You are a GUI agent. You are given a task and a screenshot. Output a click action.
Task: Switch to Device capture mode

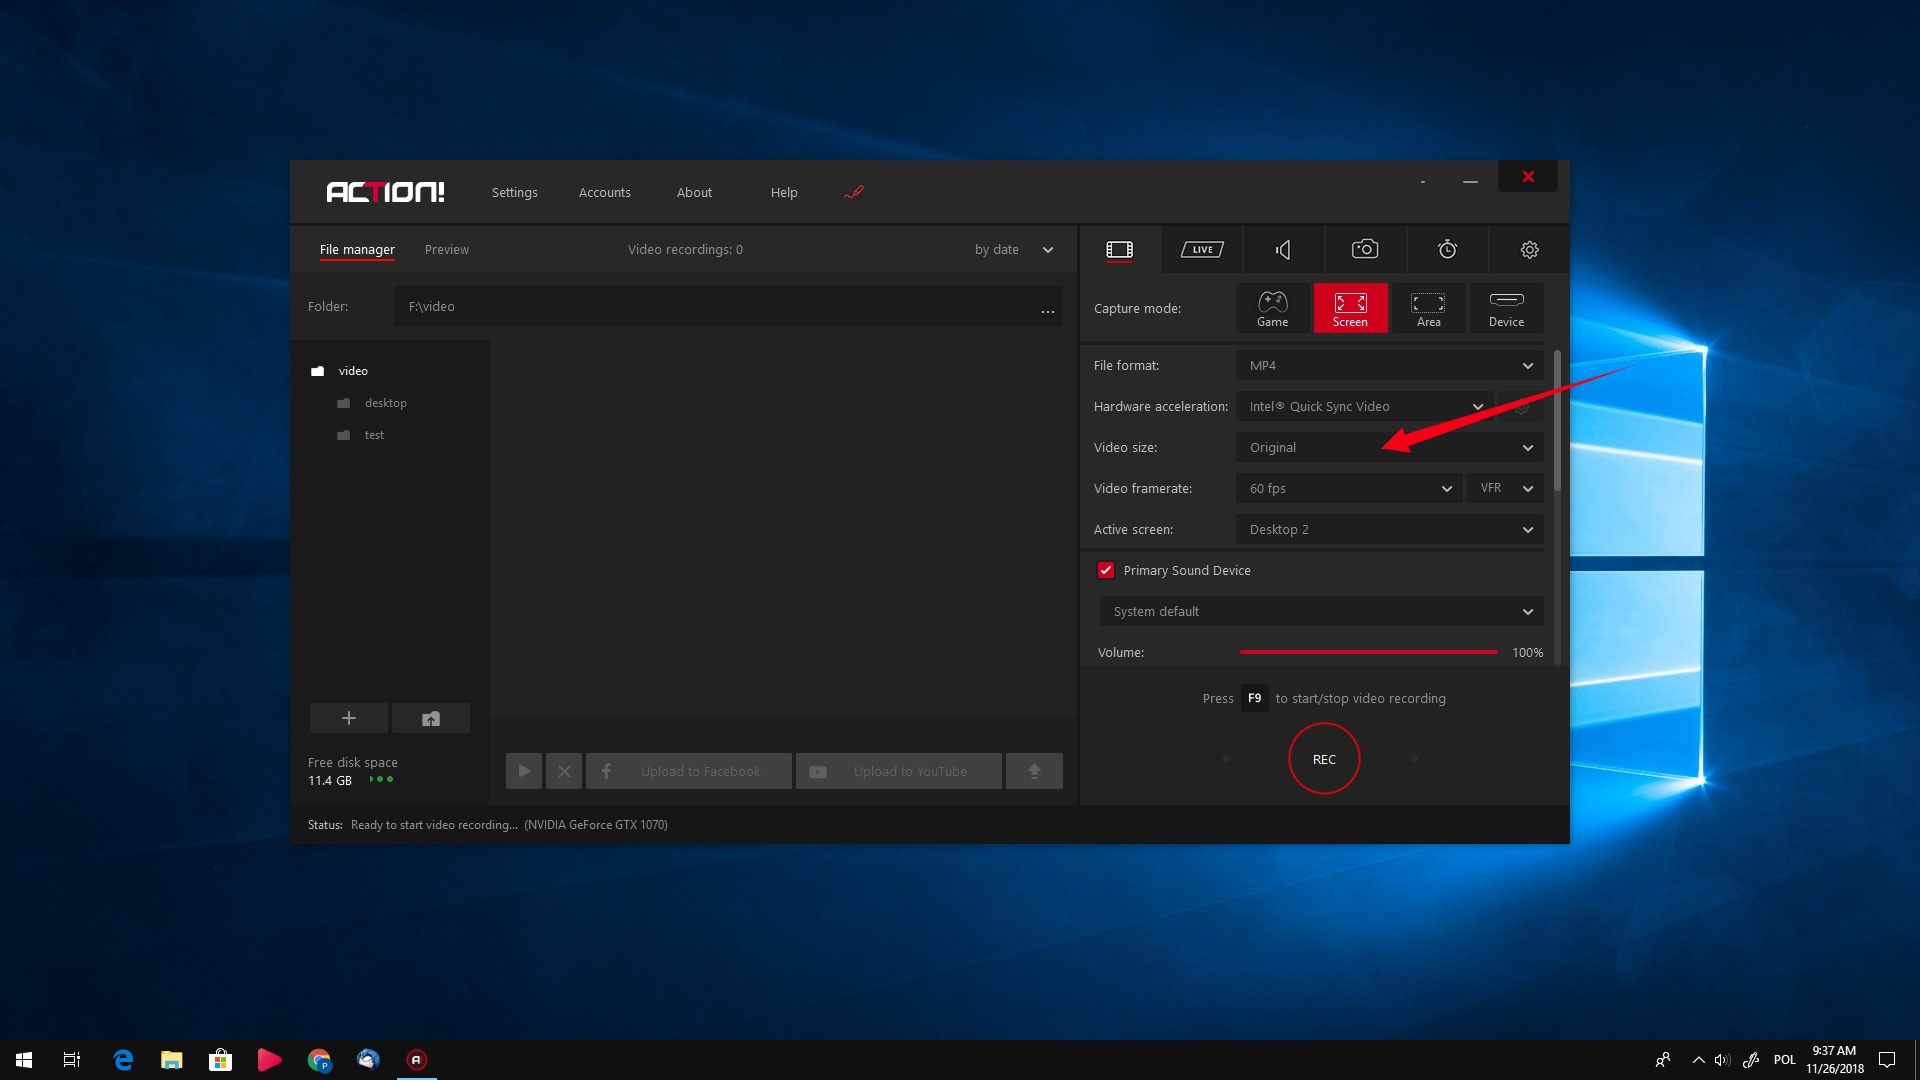[x=1505, y=309]
